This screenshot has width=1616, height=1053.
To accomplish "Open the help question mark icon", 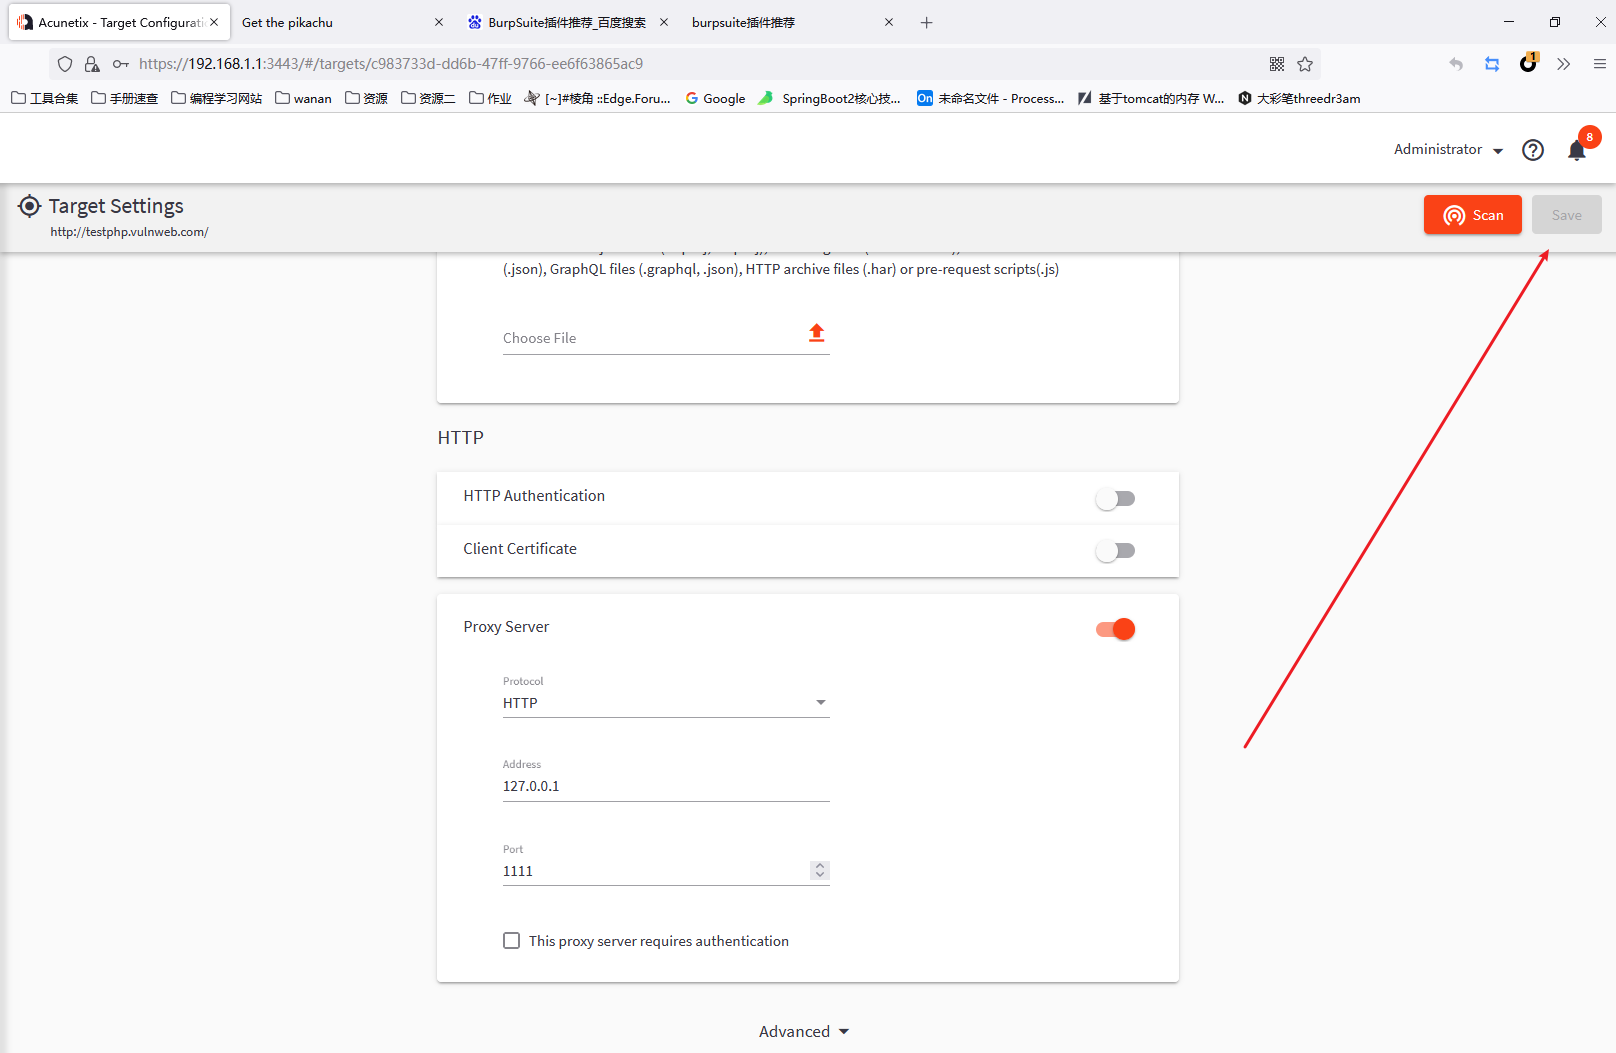I will [x=1533, y=150].
